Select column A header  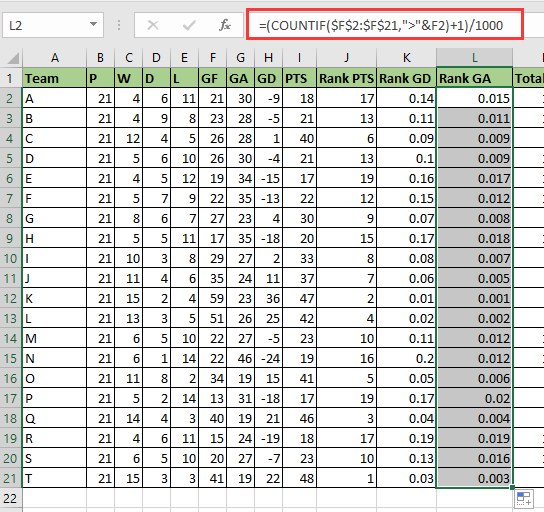point(54,58)
